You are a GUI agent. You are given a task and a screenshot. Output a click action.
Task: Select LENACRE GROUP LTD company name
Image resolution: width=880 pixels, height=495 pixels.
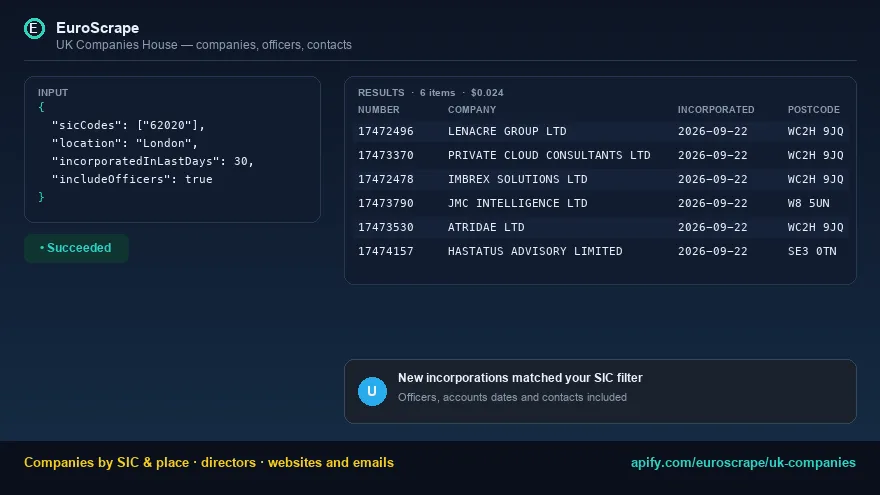point(507,131)
